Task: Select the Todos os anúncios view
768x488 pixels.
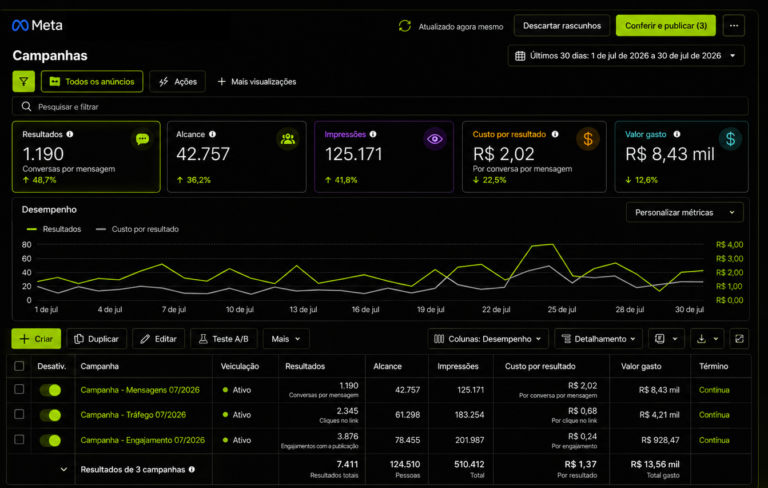Action: 92,81
